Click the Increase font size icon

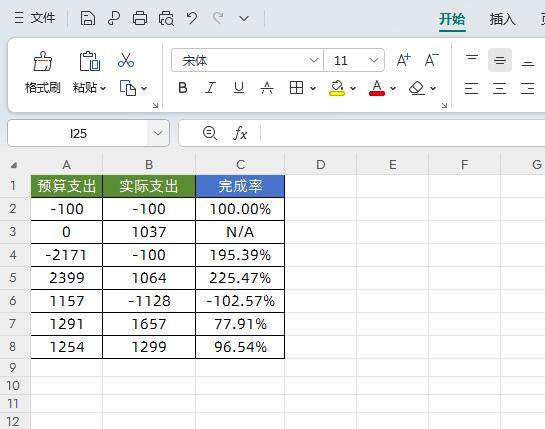(x=404, y=60)
